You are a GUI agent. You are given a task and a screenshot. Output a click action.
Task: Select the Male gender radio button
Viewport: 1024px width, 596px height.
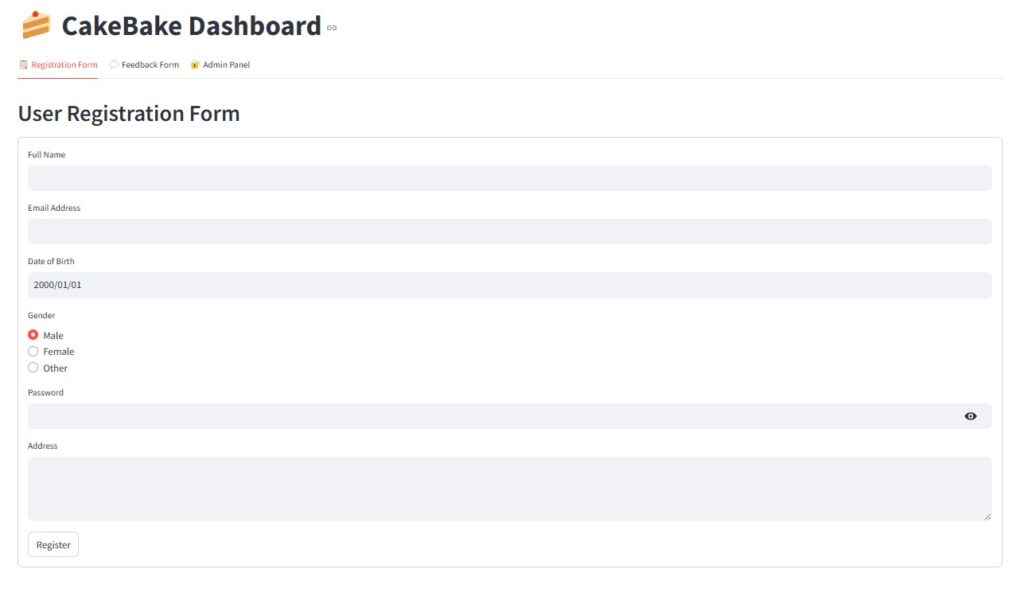click(x=33, y=335)
